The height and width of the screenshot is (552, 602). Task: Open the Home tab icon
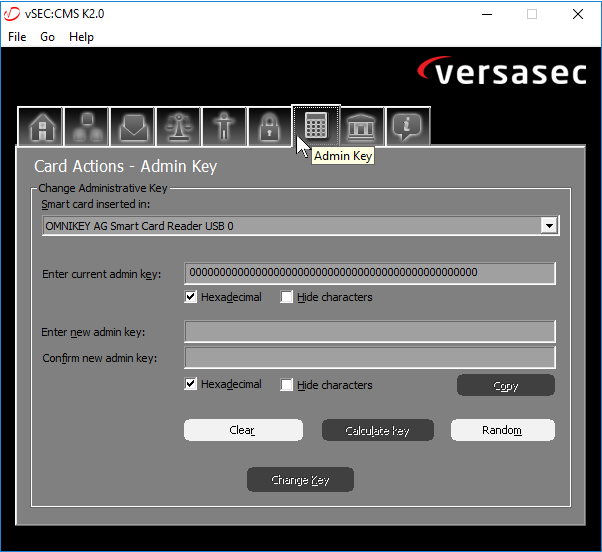40,126
